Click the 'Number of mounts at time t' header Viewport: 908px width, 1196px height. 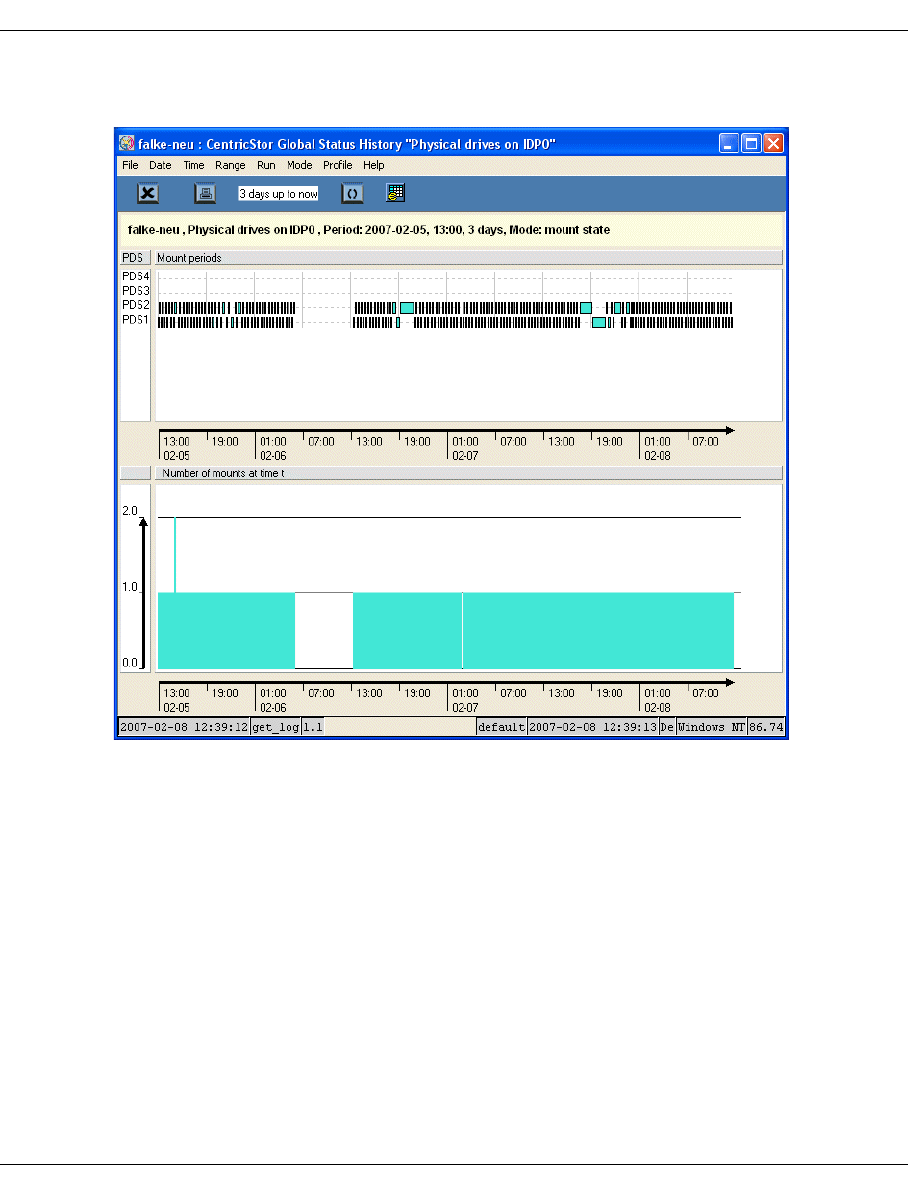(x=468, y=473)
